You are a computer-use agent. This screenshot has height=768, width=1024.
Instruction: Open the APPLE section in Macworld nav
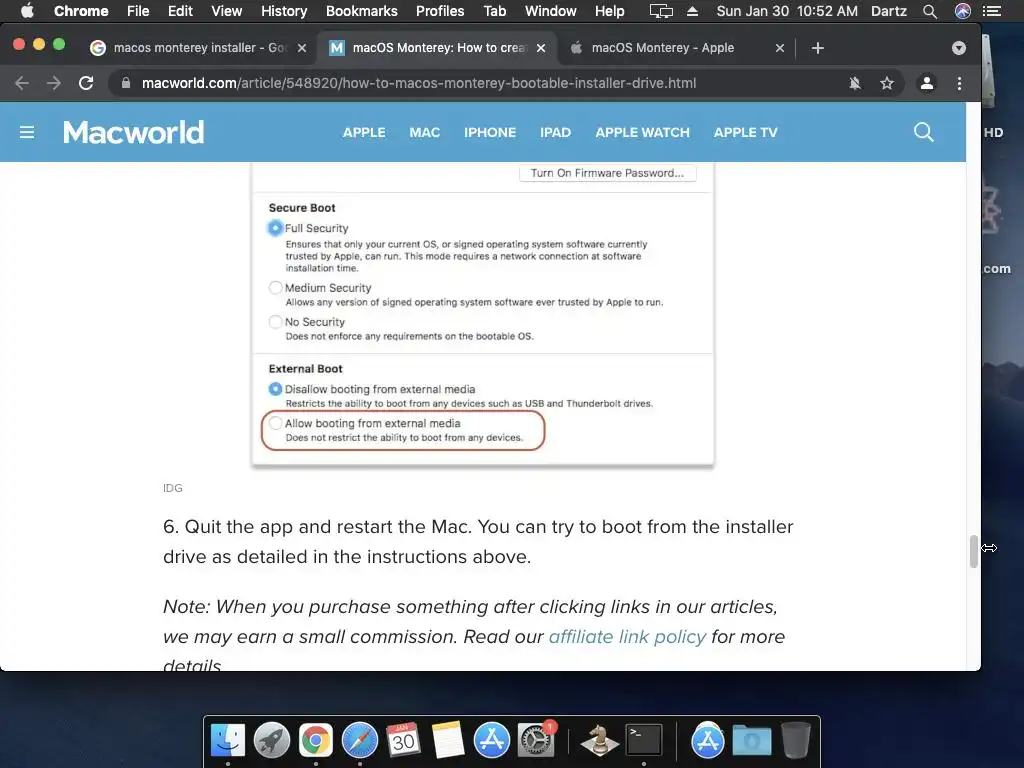pyautogui.click(x=364, y=133)
